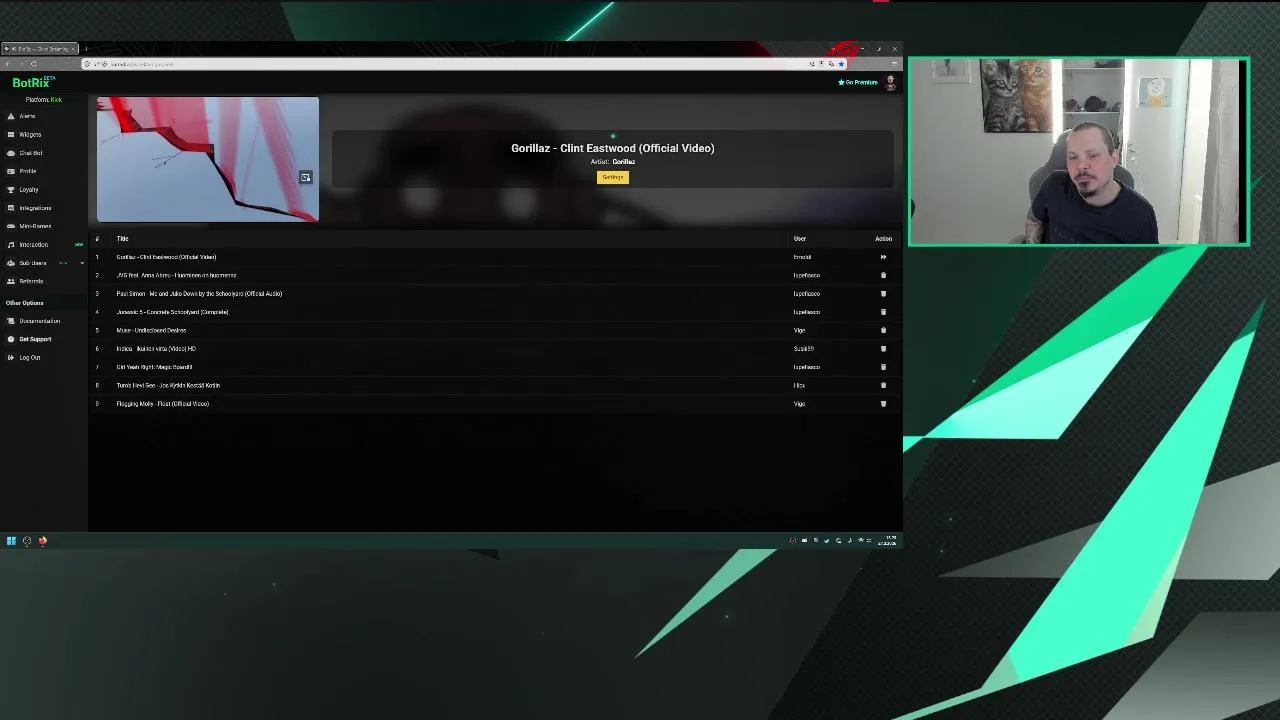1280x720 pixels.
Task: Delete the Turo's Hevi Gee song
Action: [x=883, y=385]
